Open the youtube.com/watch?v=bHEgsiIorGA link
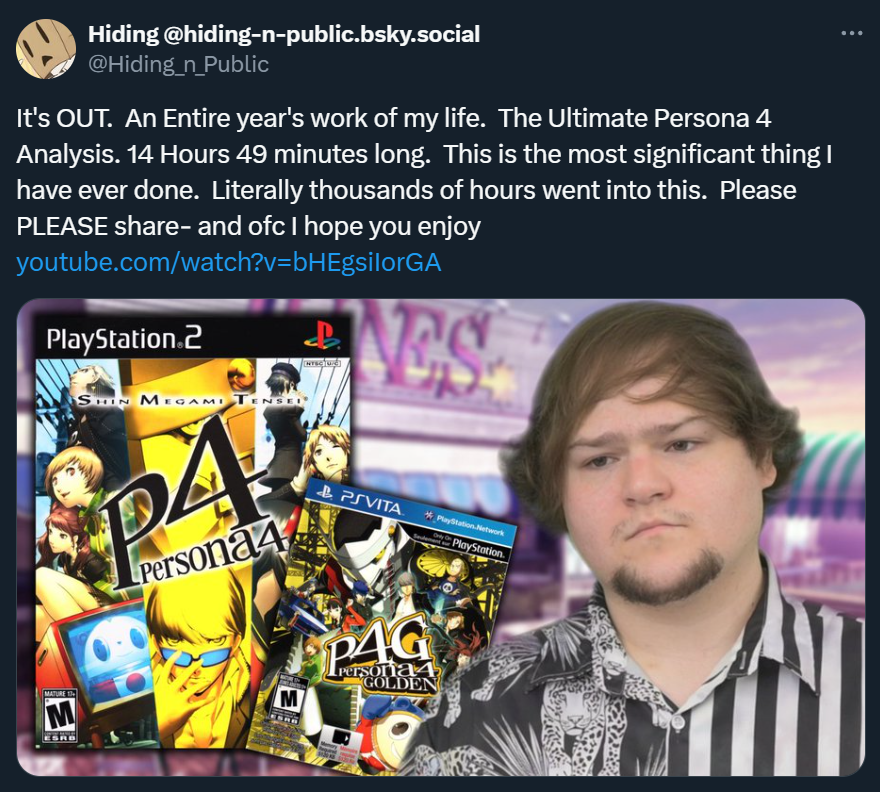 pyautogui.click(x=229, y=262)
